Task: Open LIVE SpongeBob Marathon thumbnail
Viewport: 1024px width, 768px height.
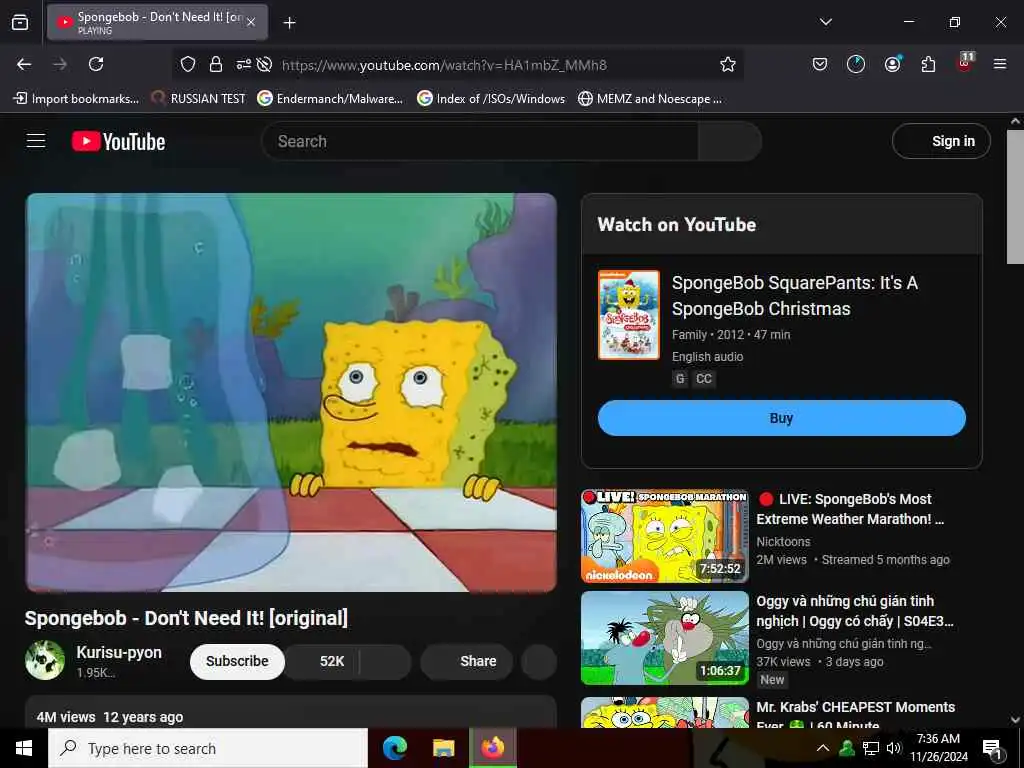Action: pos(665,536)
